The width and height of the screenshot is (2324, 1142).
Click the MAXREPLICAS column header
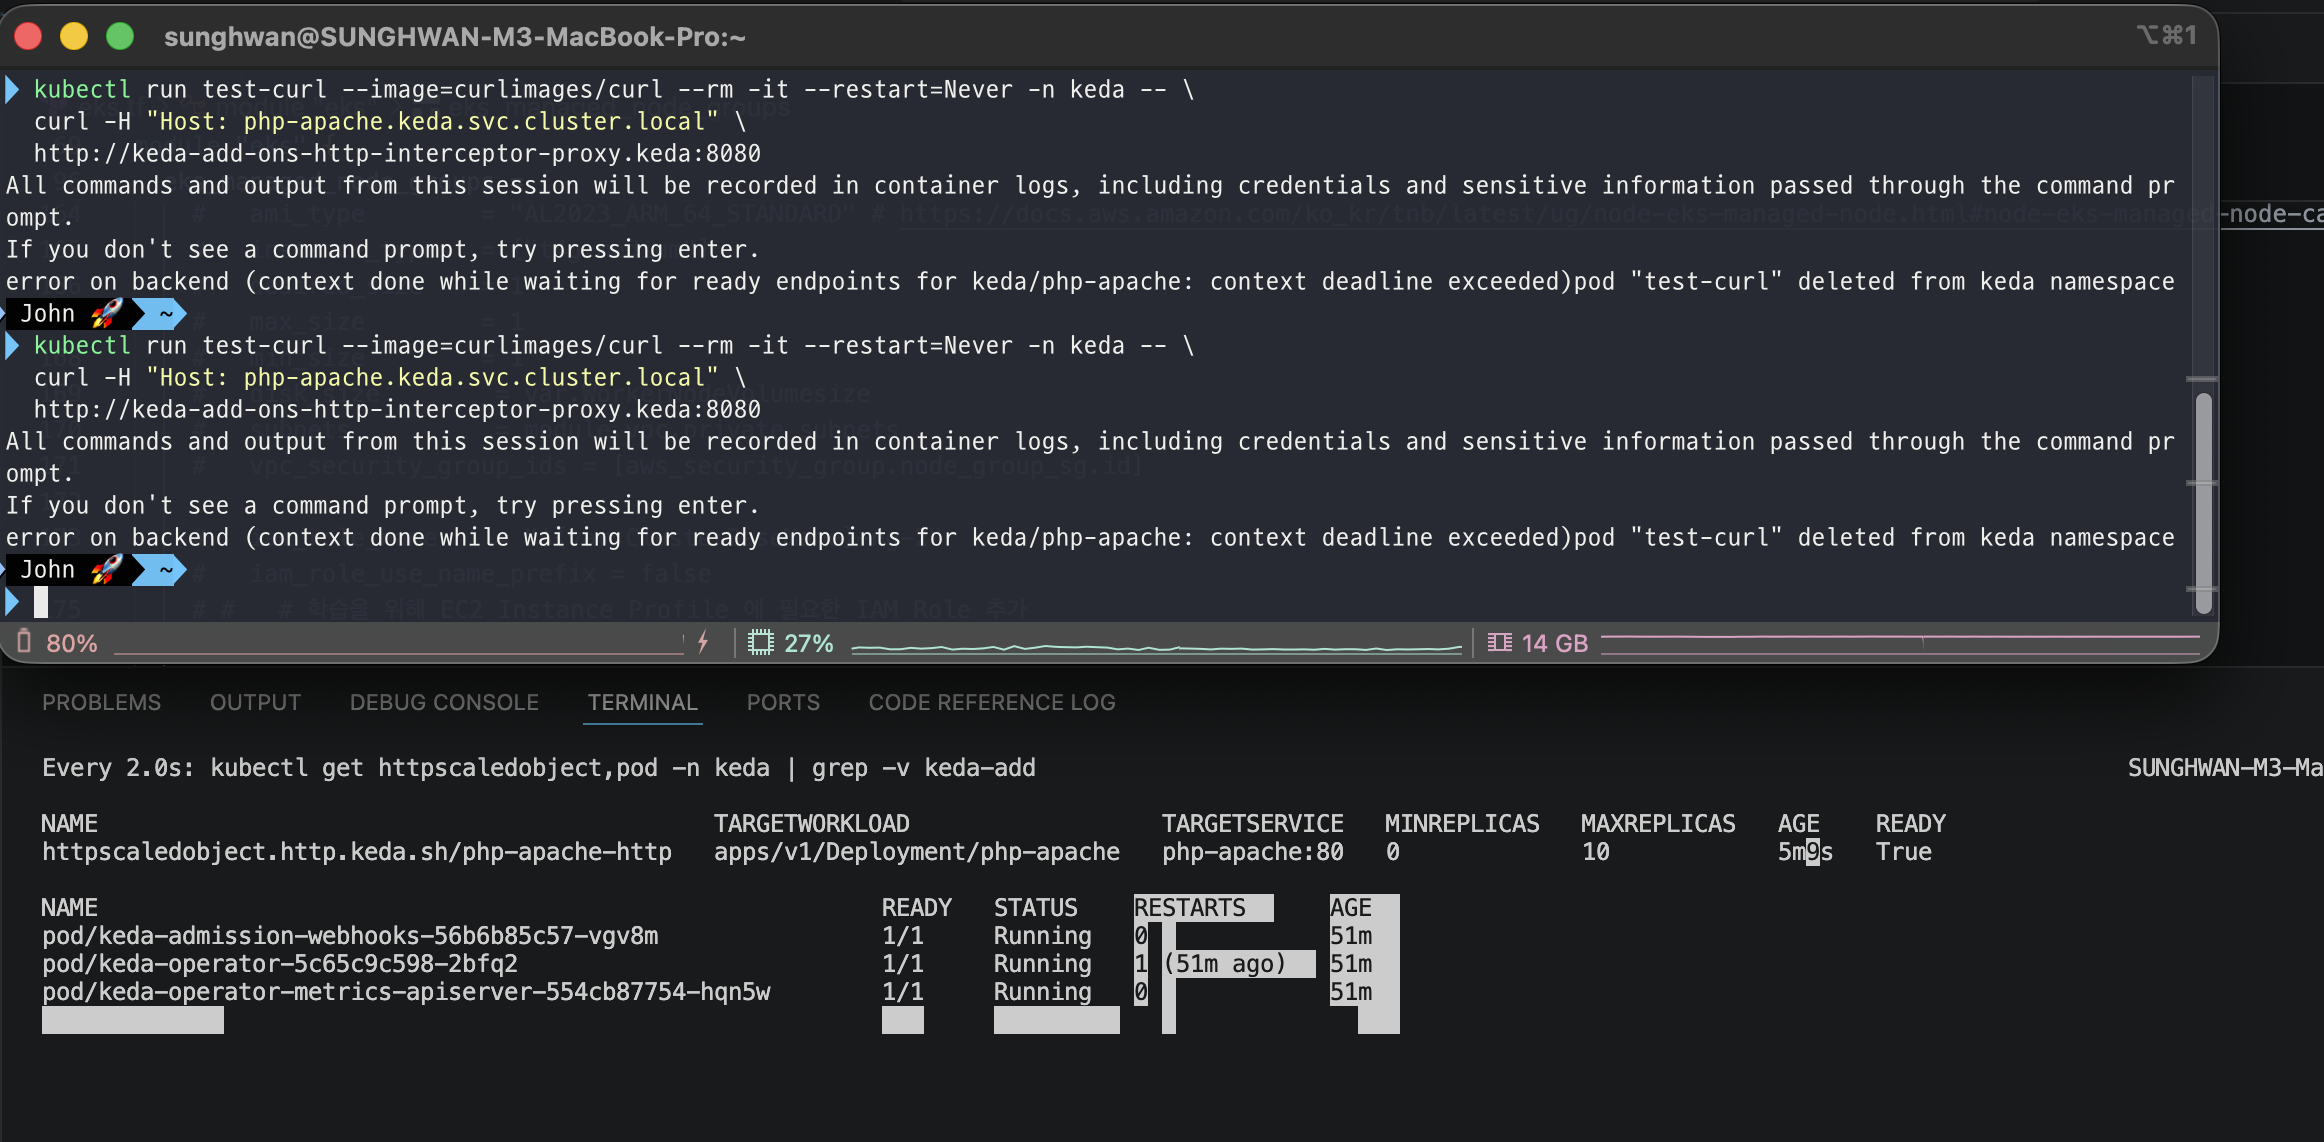click(x=1658, y=824)
